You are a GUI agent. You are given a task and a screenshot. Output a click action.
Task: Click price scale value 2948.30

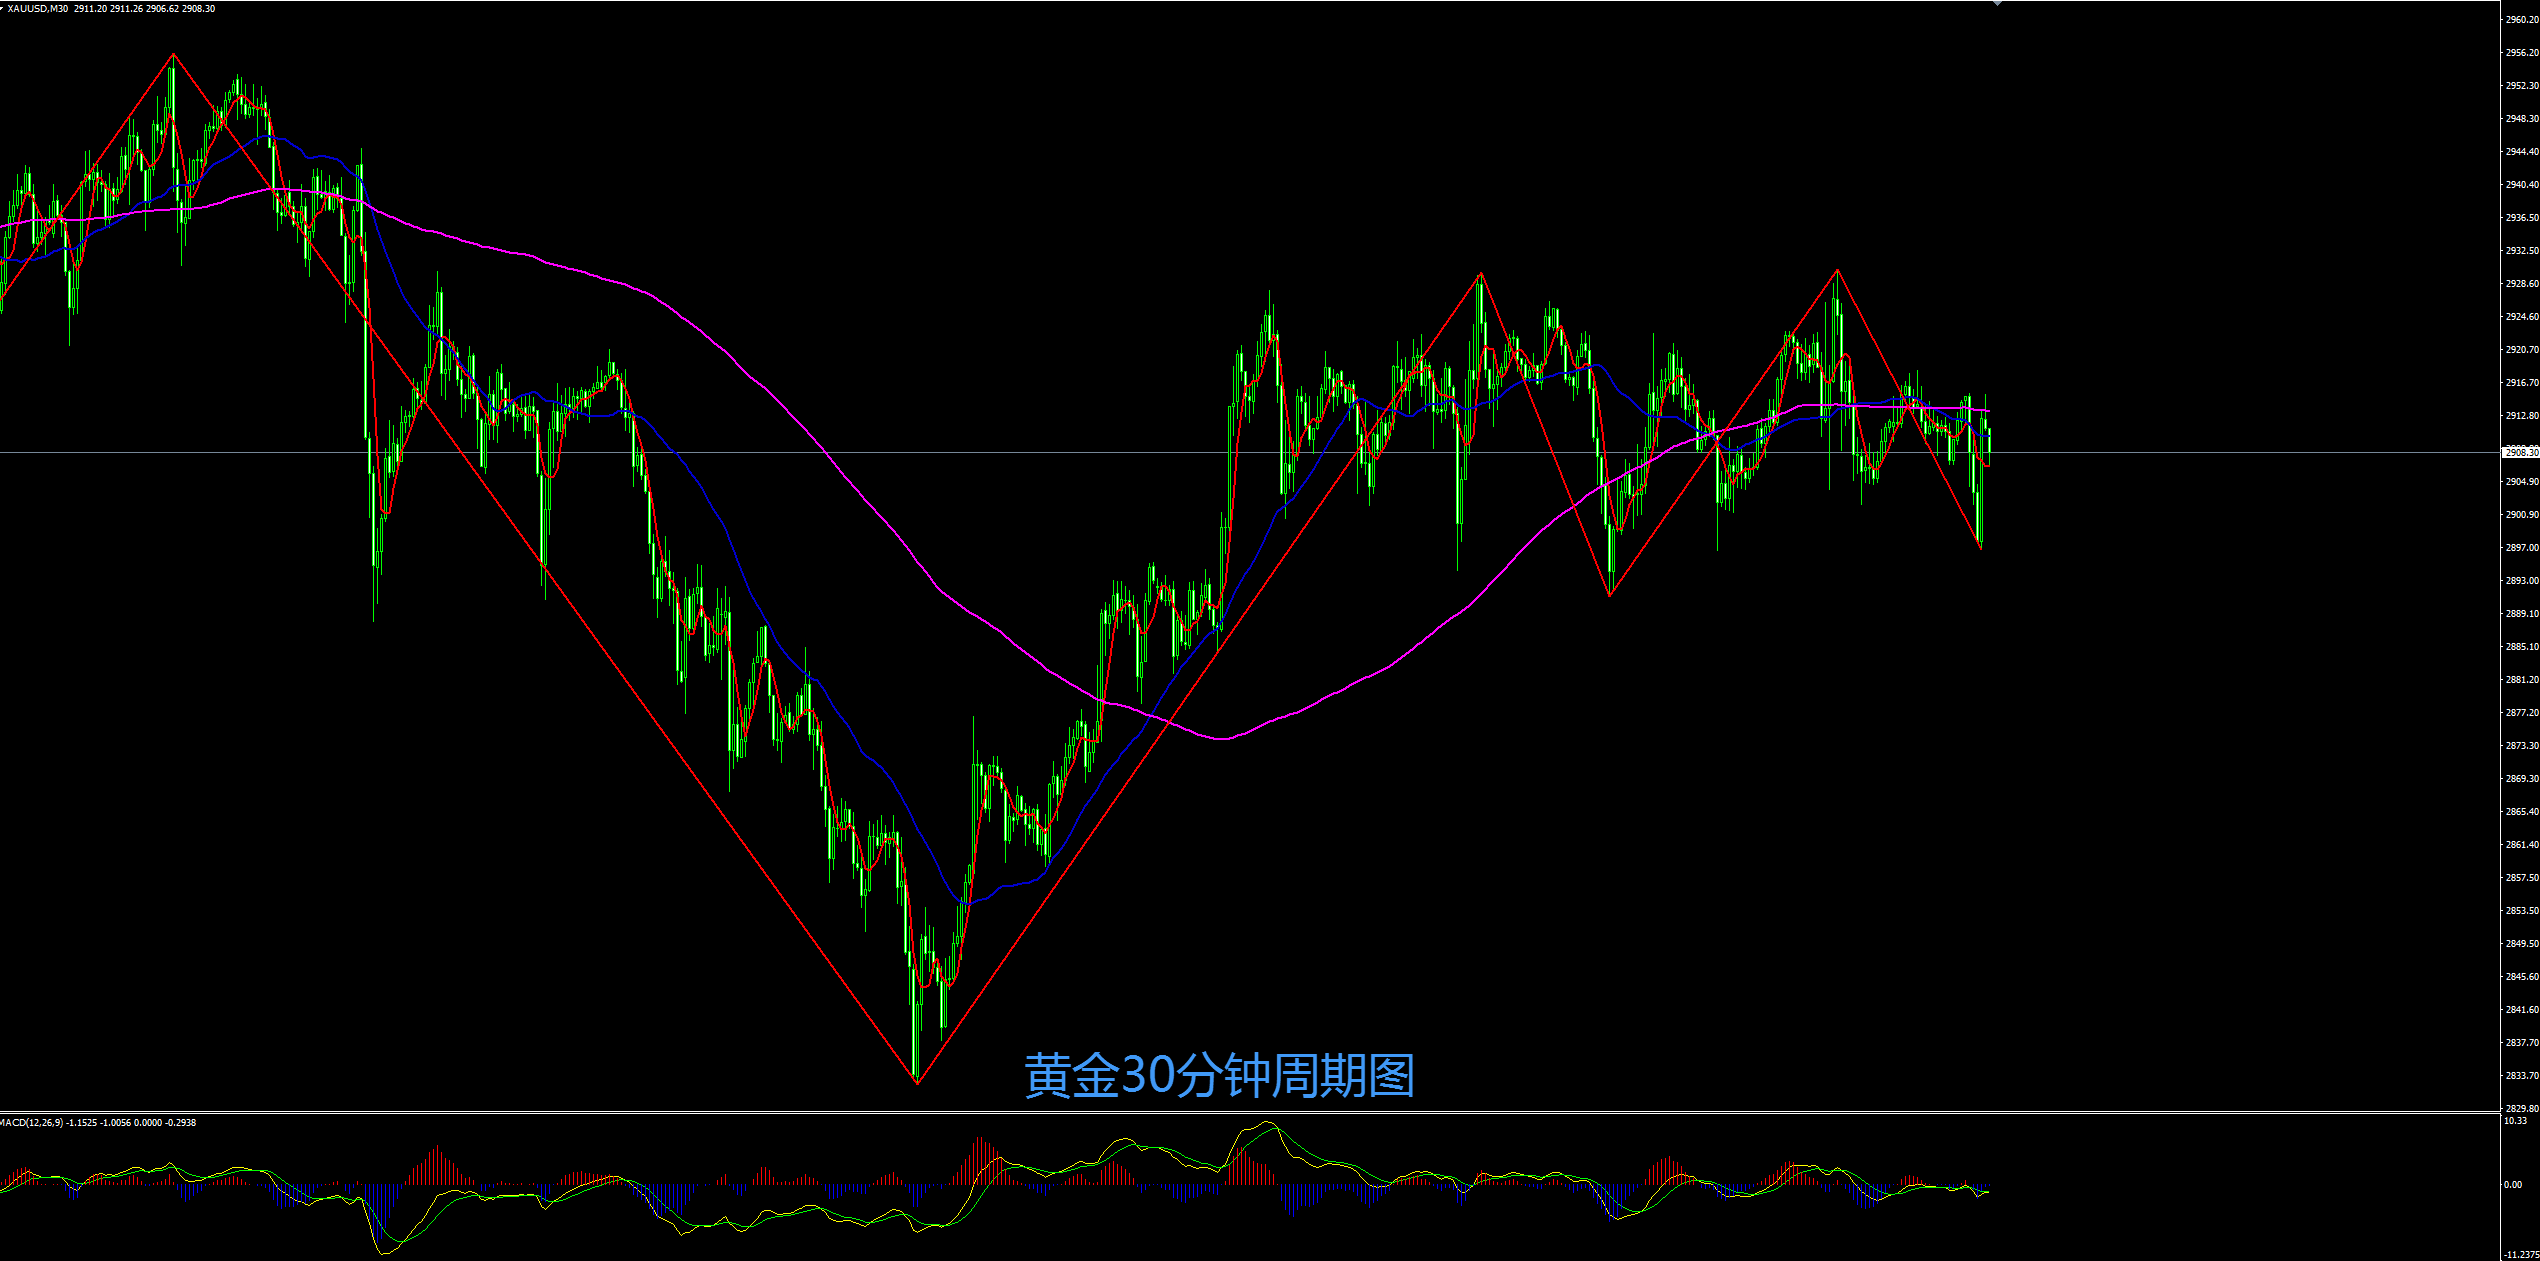2522,119
